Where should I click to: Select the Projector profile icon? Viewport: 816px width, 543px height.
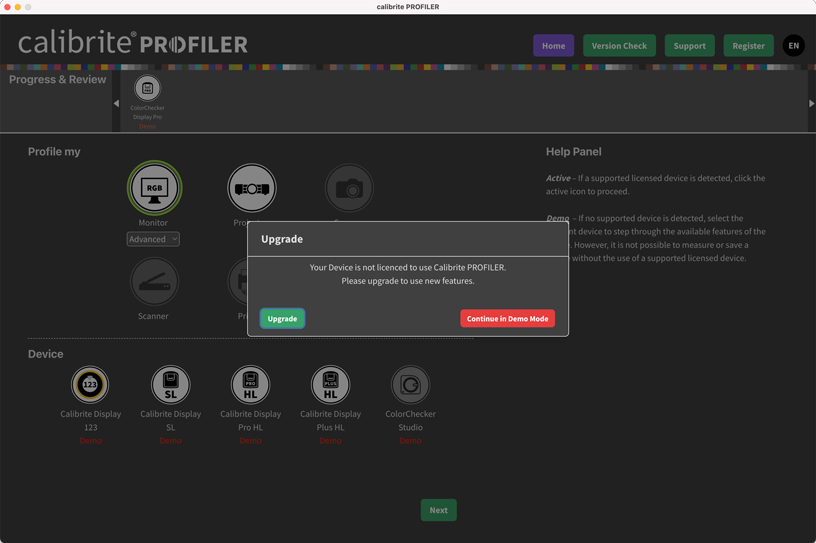251,188
